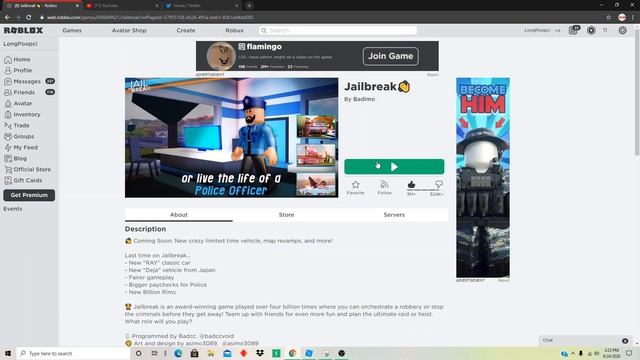Open the Avatar sidebar item
The width and height of the screenshot is (640, 360).
[x=18, y=103]
